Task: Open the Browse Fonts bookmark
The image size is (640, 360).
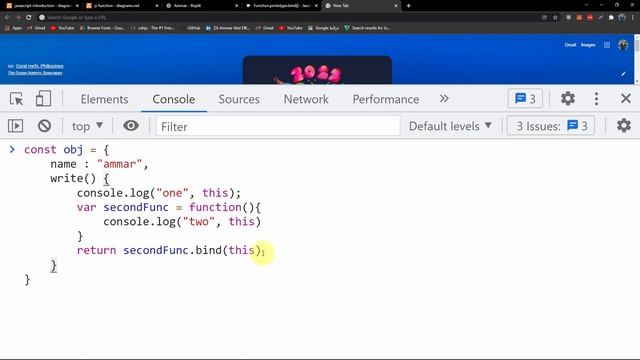Action: (x=102, y=28)
